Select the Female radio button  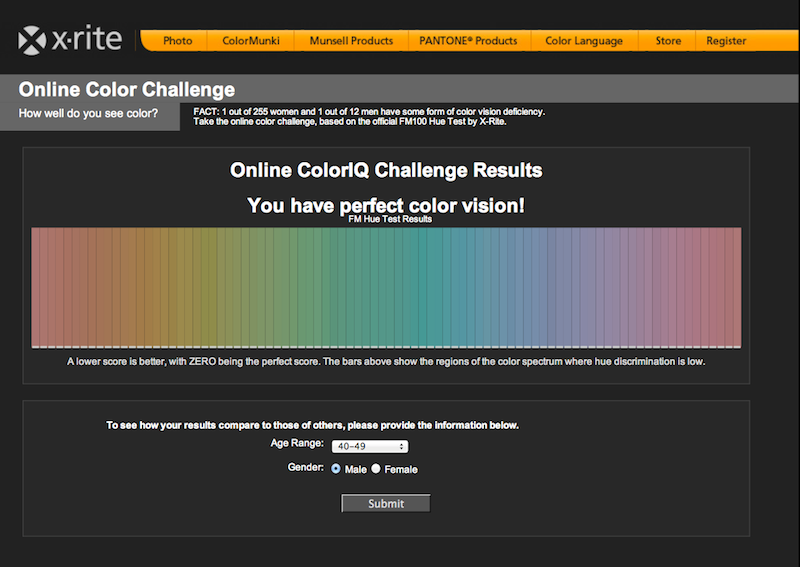pyautogui.click(x=376, y=469)
